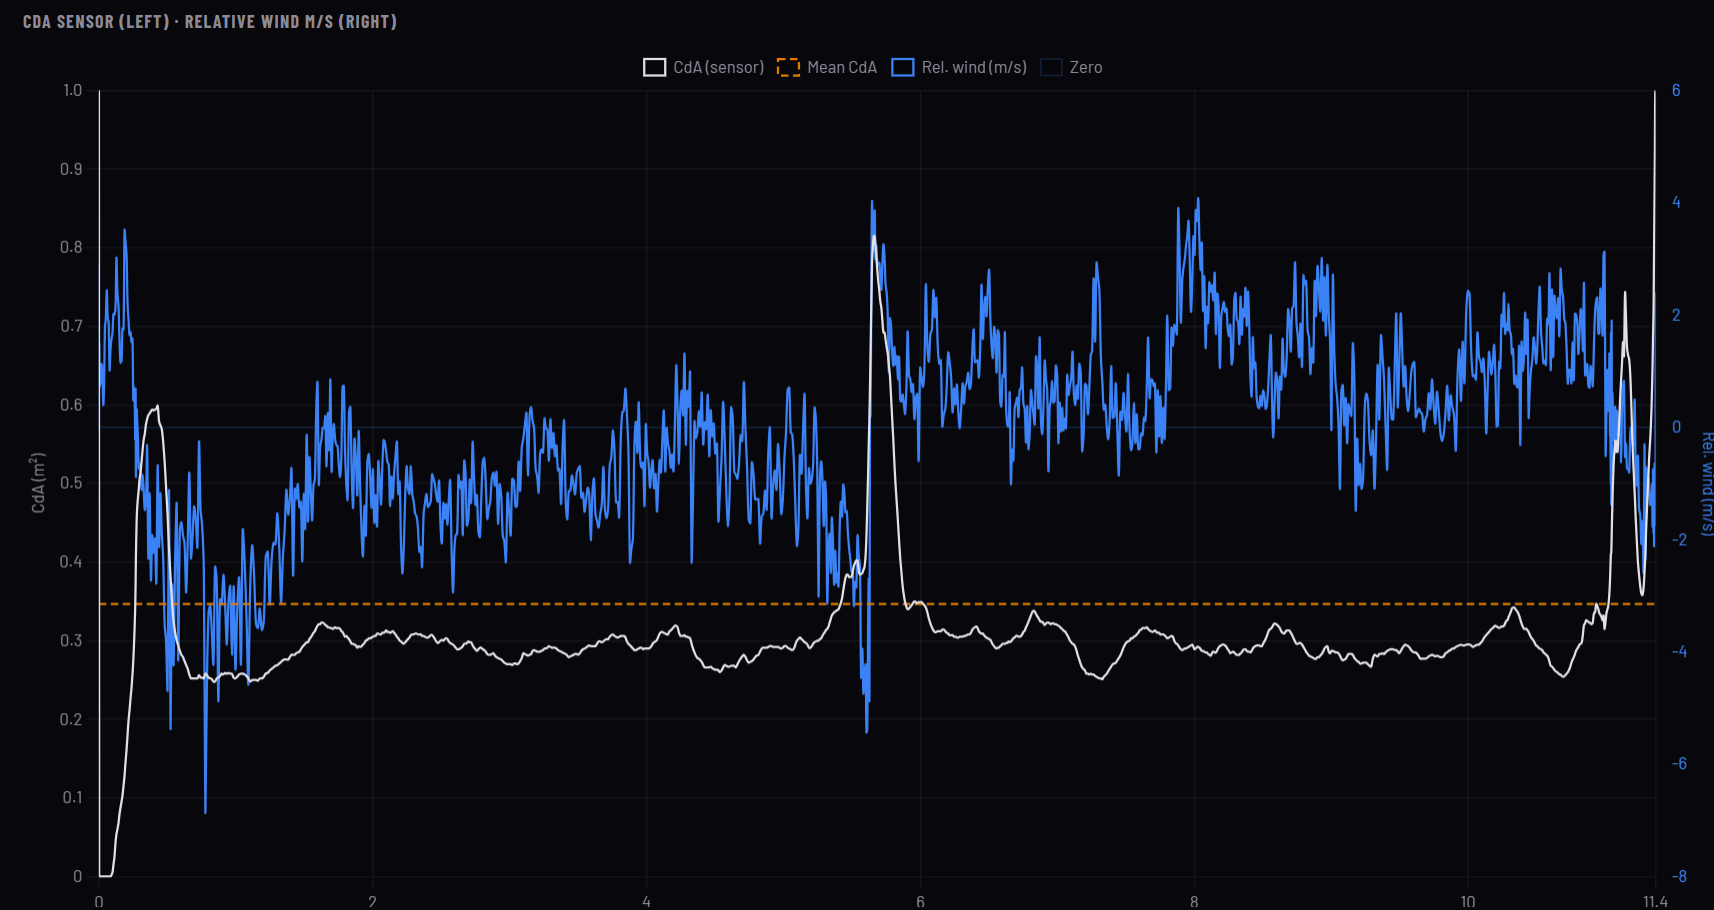The image size is (1714, 910).
Task: Click the left axis value 0.1
Action: click(72, 797)
